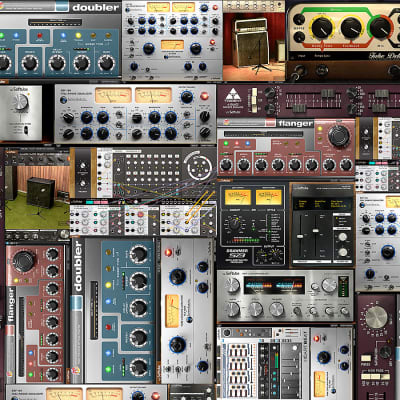Click the left yellow VU meter on Drawmer S73
Image resolution: width=400 pixels, height=400 pixels.
pyautogui.click(x=237, y=197)
